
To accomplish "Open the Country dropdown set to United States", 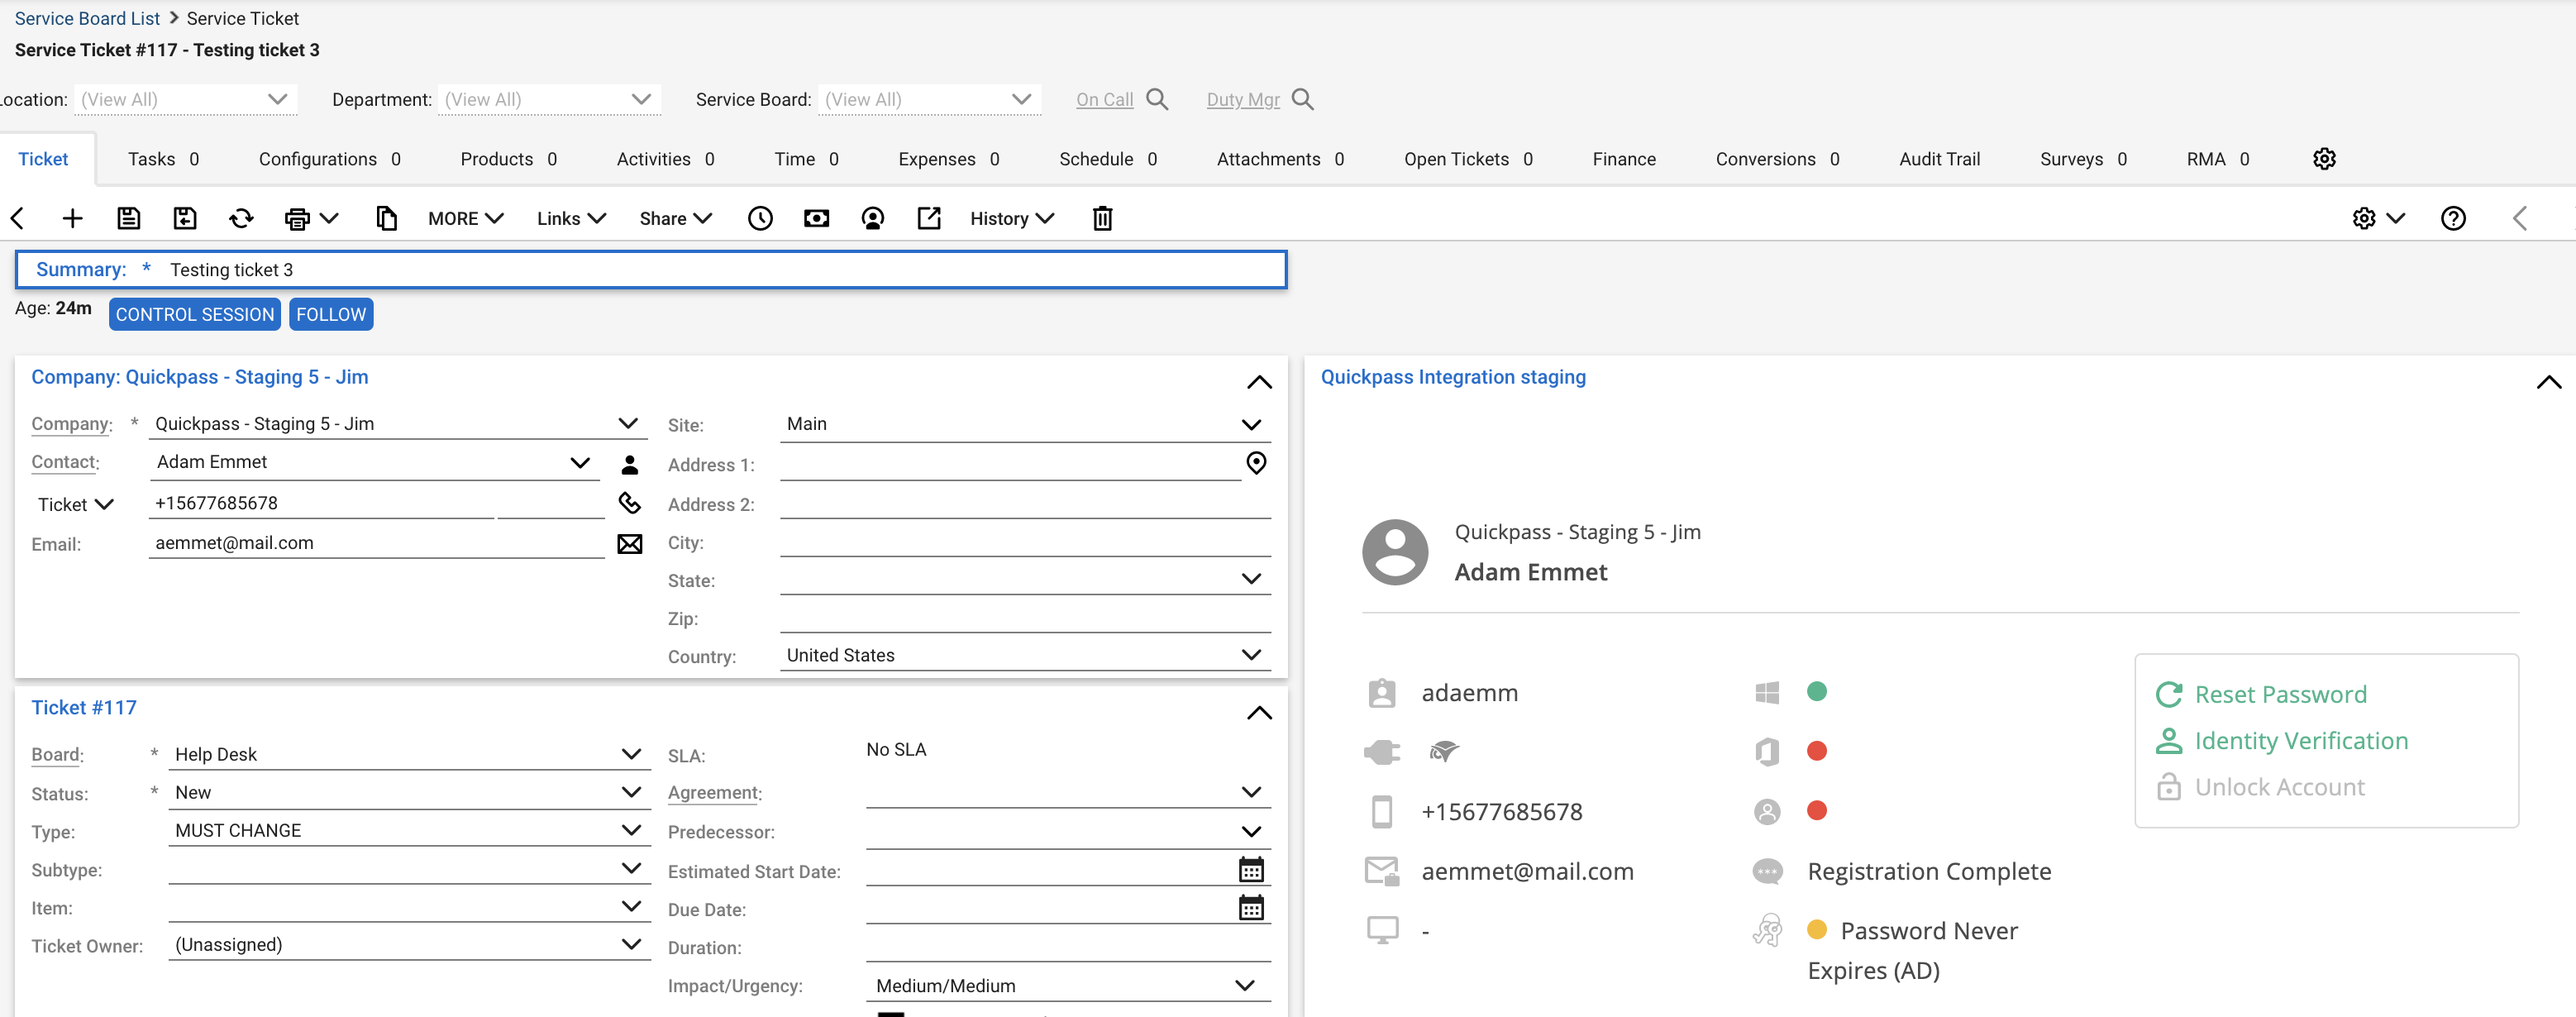I will pyautogui.click(x=1251, y=654).
